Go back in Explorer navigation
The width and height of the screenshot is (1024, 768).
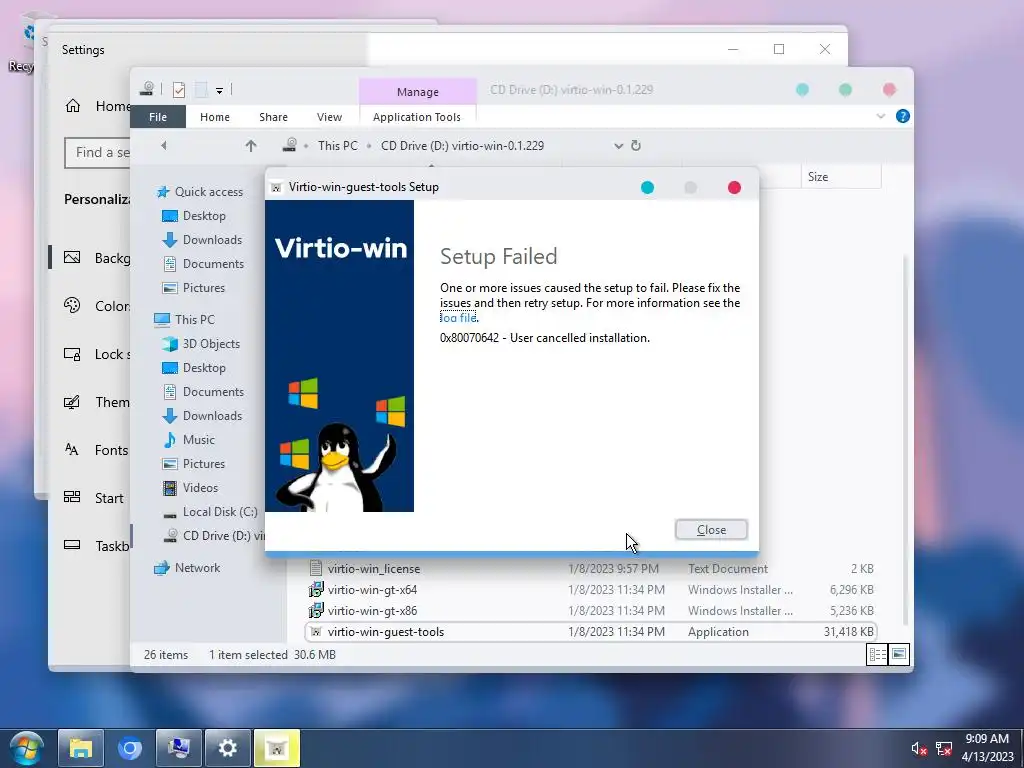pos(164,146)
